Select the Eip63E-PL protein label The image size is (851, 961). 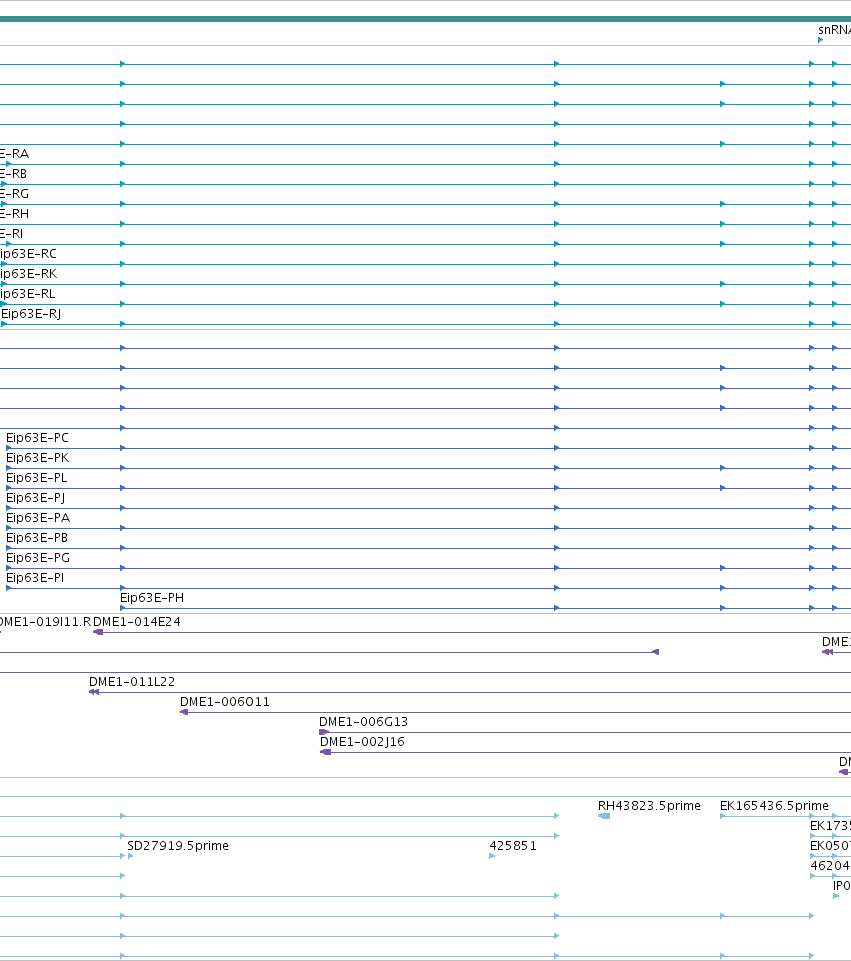(x=37, y=477)
